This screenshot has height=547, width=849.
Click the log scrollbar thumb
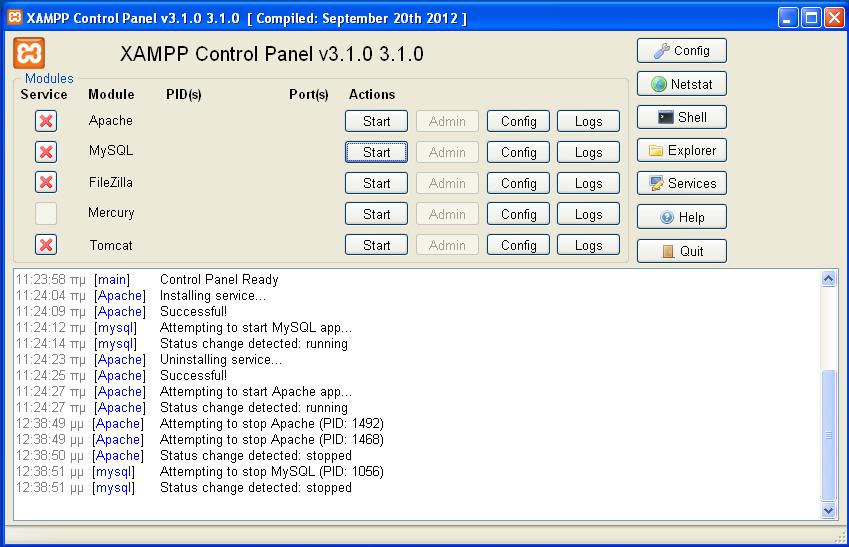[x=828, y=435]
